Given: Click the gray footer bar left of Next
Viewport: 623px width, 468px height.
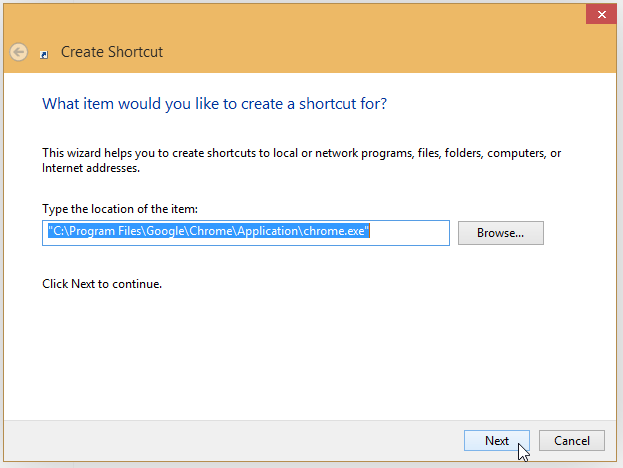Looking at the screenshot, I should [232, 440].
